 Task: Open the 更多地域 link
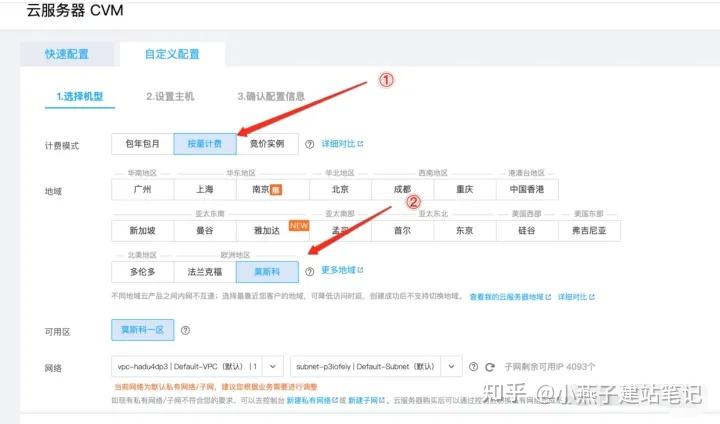pos(342,270)
